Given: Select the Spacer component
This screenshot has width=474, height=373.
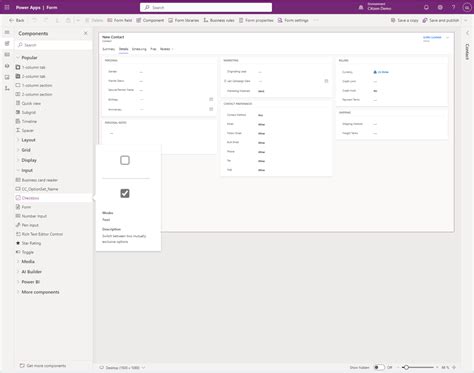Looking at the screenshot, I should 25,130.
